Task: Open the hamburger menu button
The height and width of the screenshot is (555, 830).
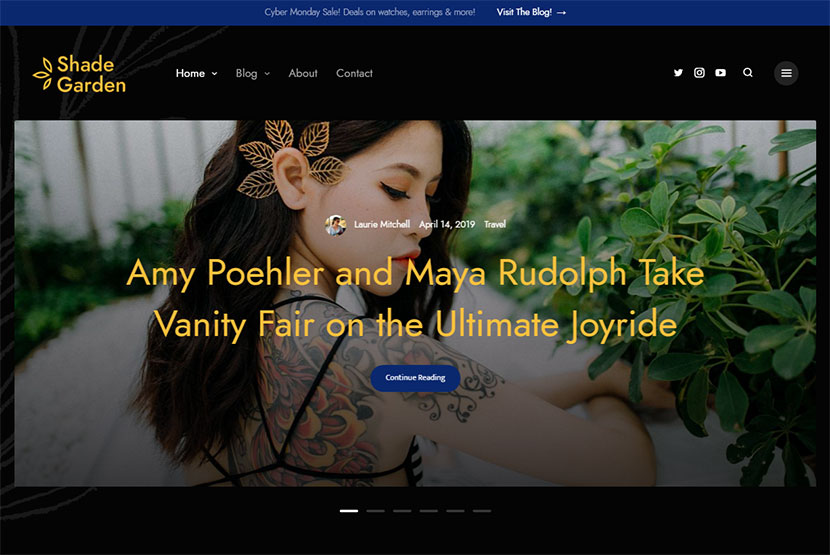Action: (x=786, y=73)
